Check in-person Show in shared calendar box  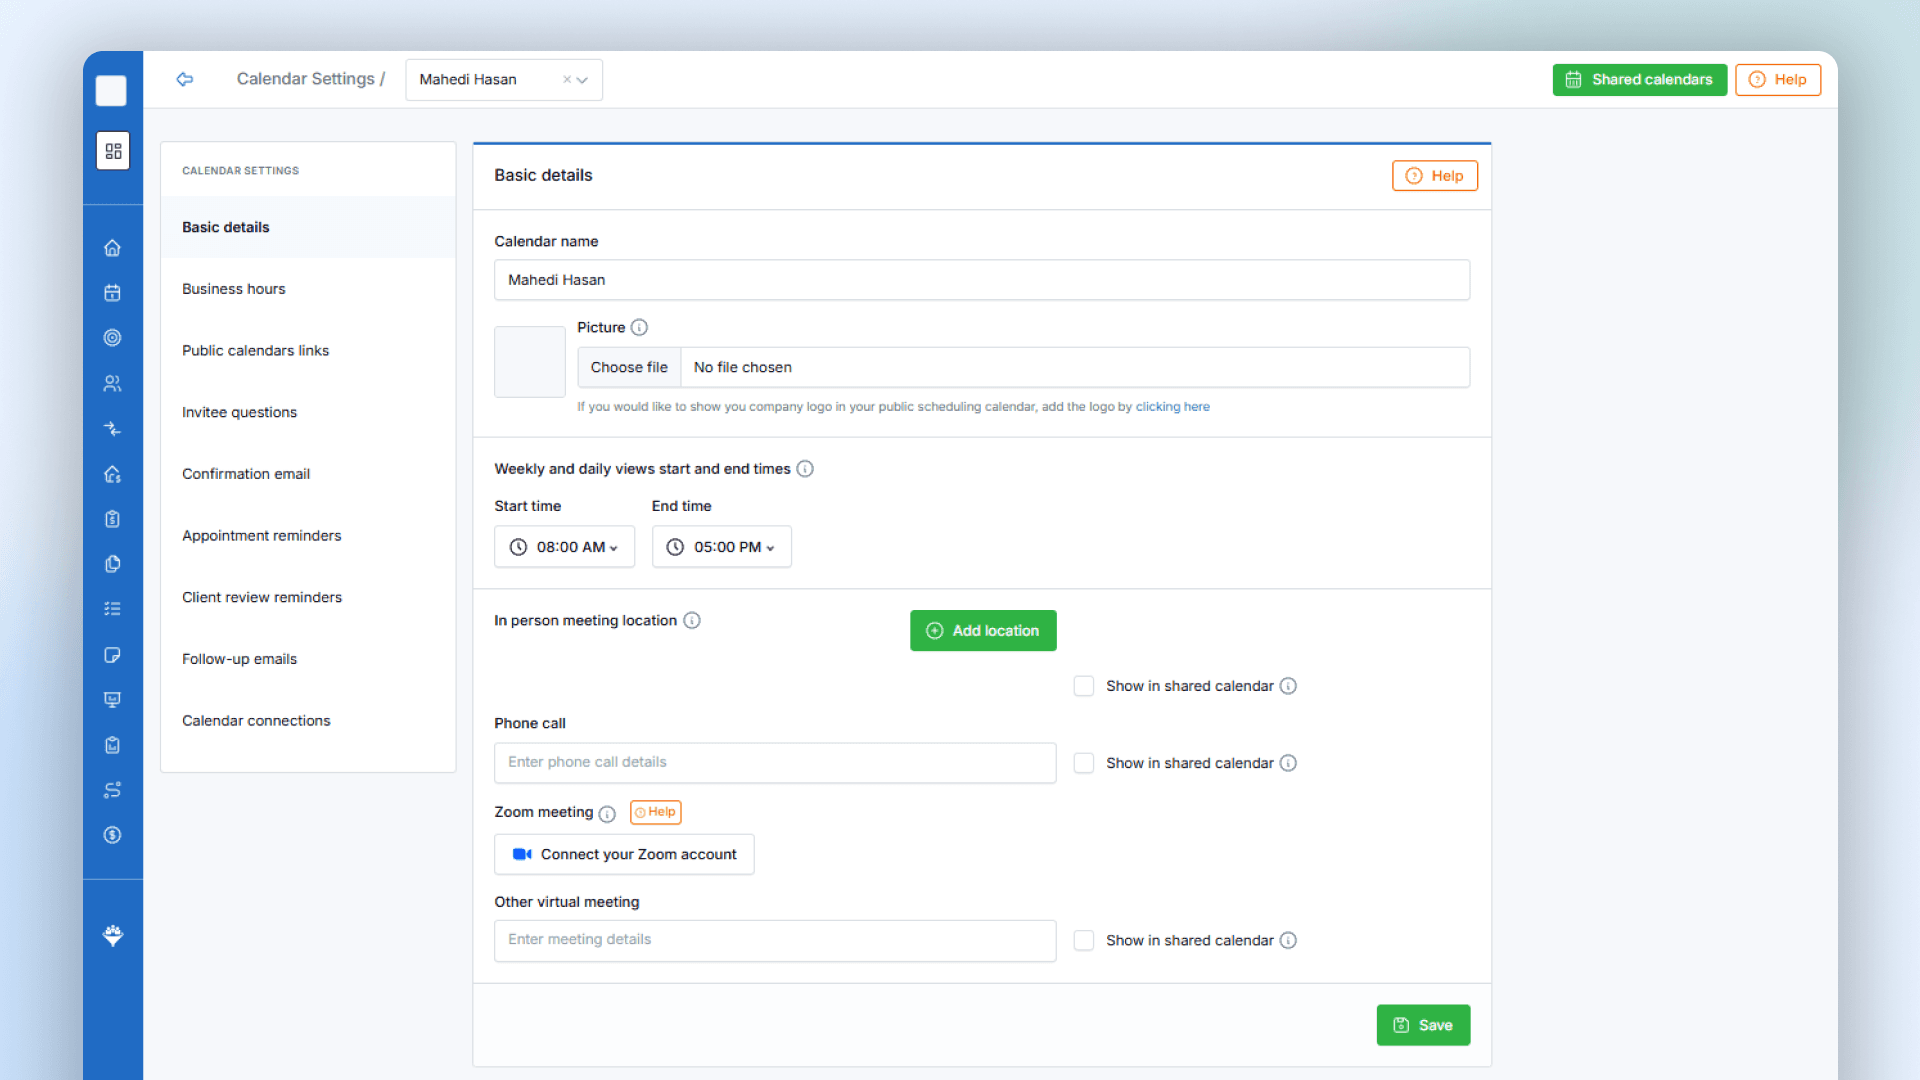pyautogui.click(x=1084, y=686)
